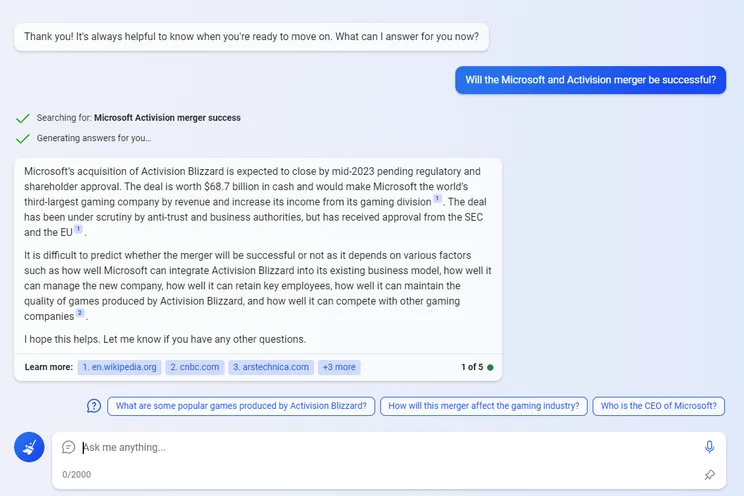Expand the +3 more sources
Screen dimensions: 744x496
[339, 367]
